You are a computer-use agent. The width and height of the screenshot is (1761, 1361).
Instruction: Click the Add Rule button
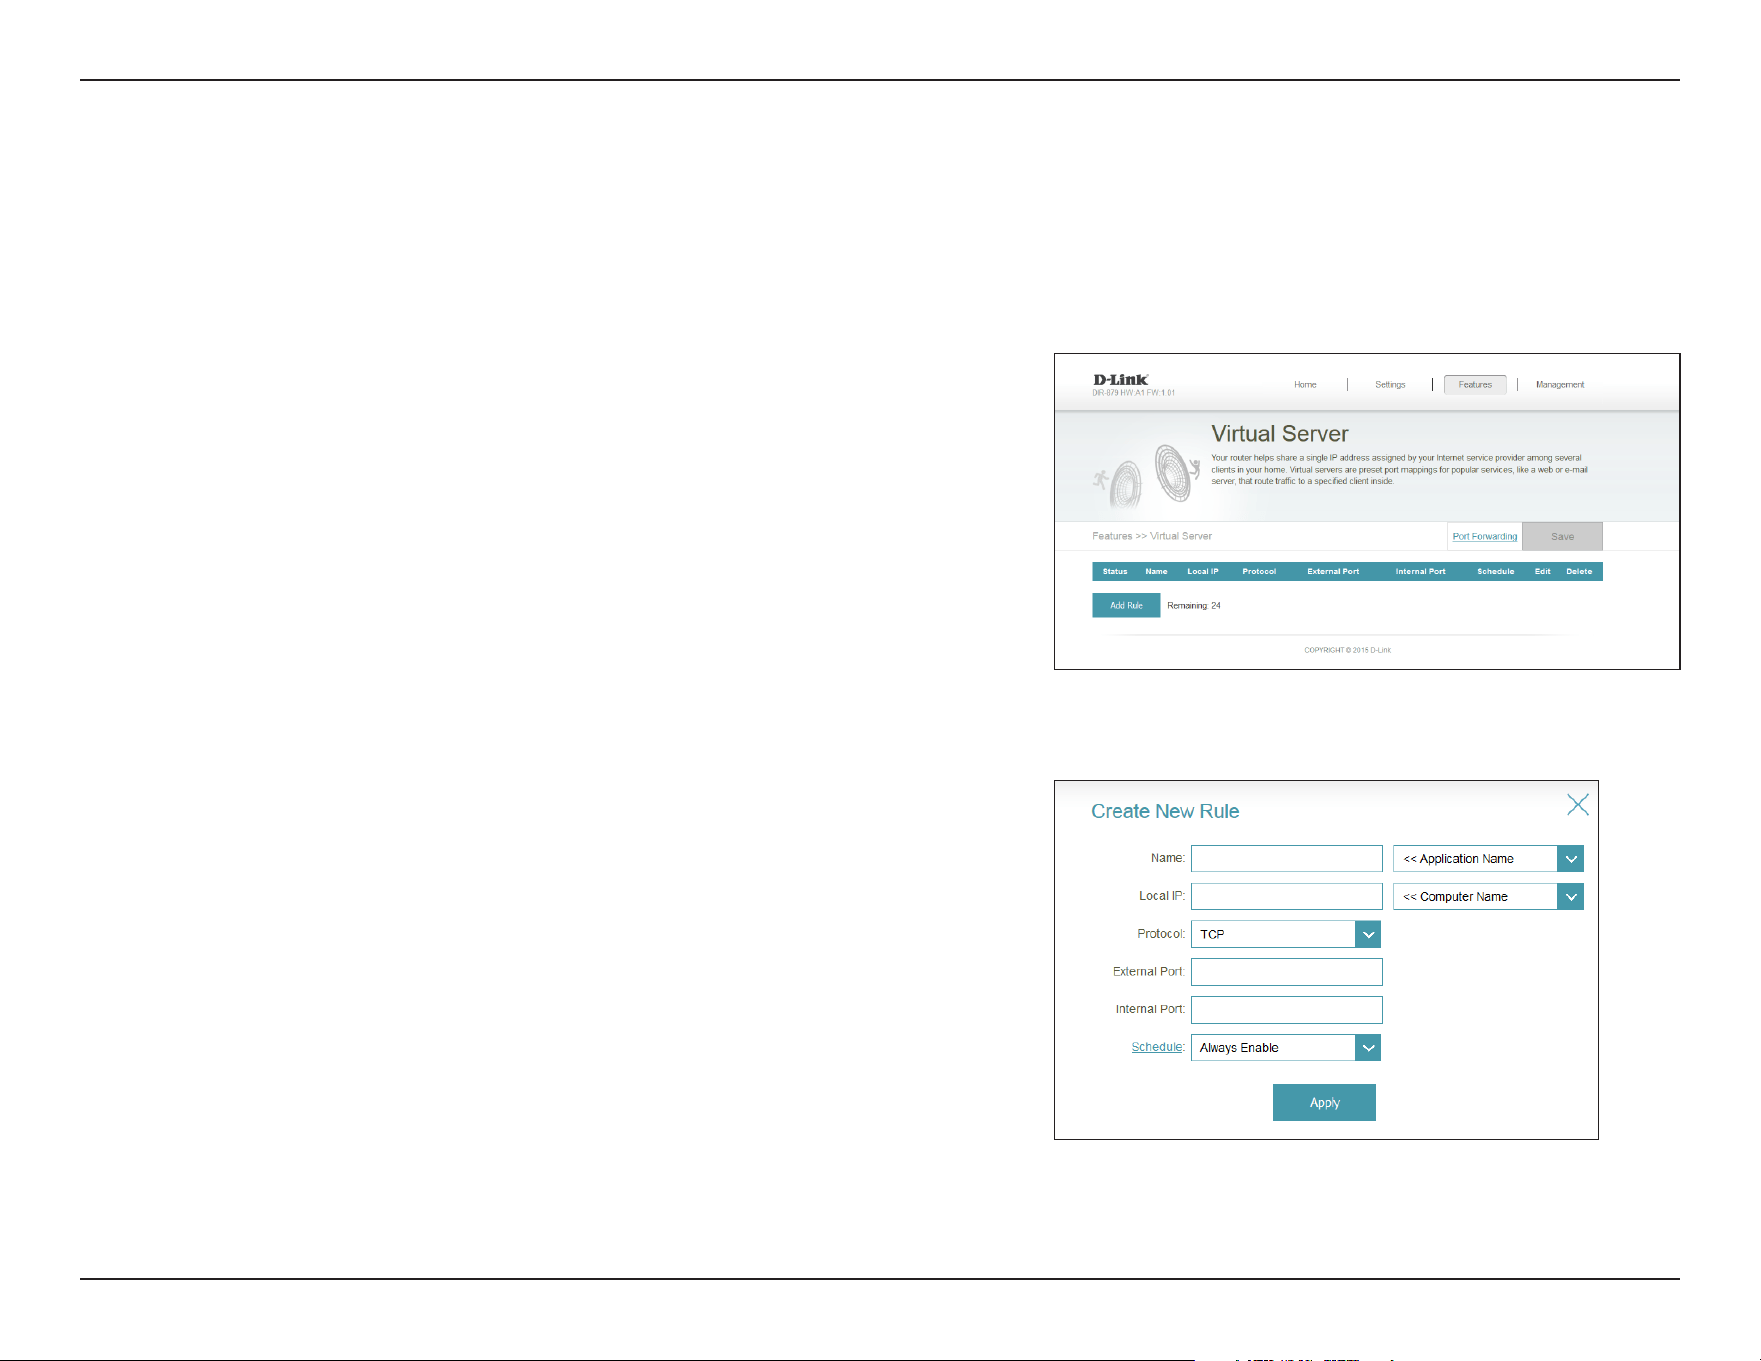[x=1126, y=605]
